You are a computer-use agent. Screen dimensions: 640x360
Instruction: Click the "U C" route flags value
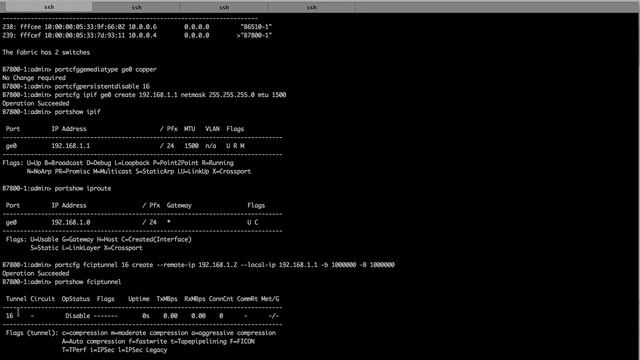click(x=253, y=223)
